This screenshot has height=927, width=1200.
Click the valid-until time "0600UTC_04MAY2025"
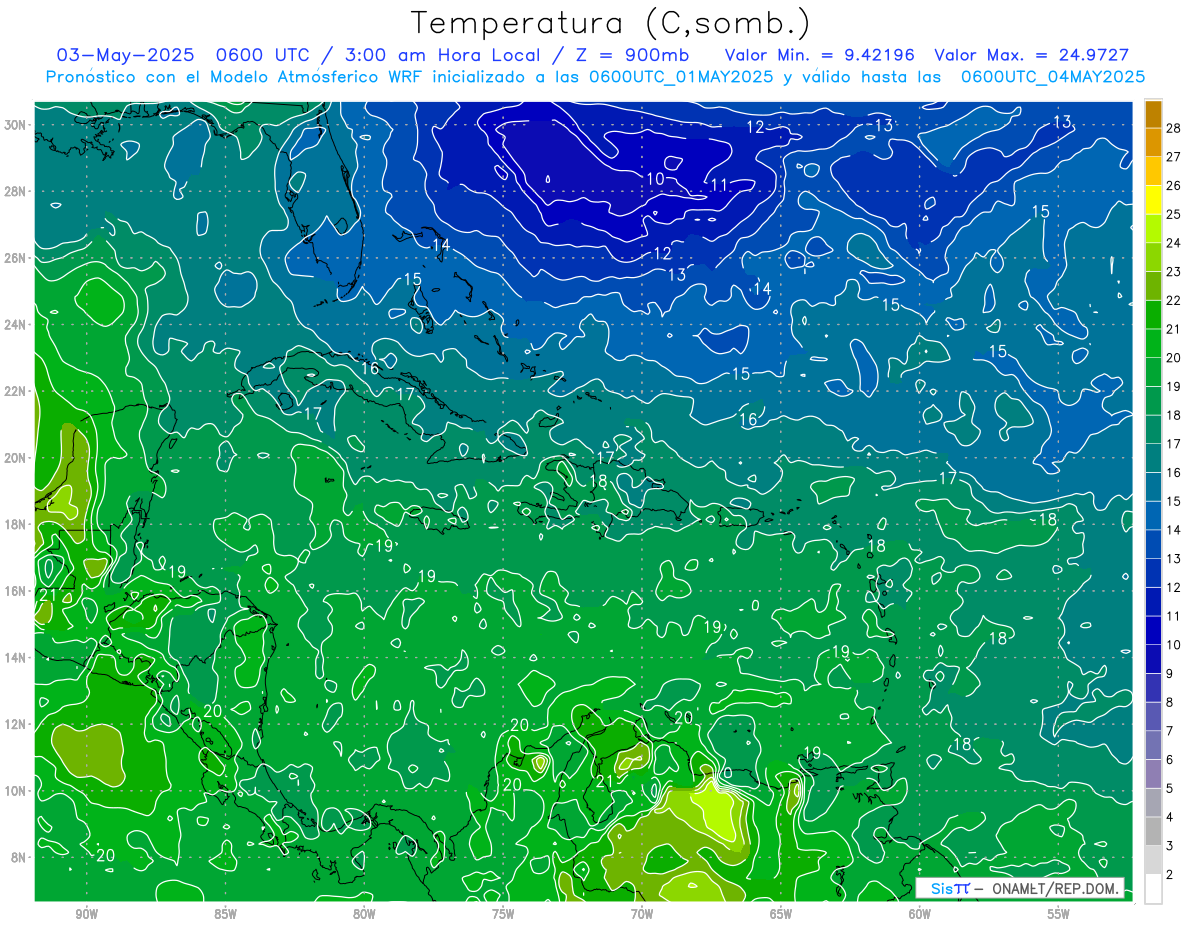[x=1053, y=77]
